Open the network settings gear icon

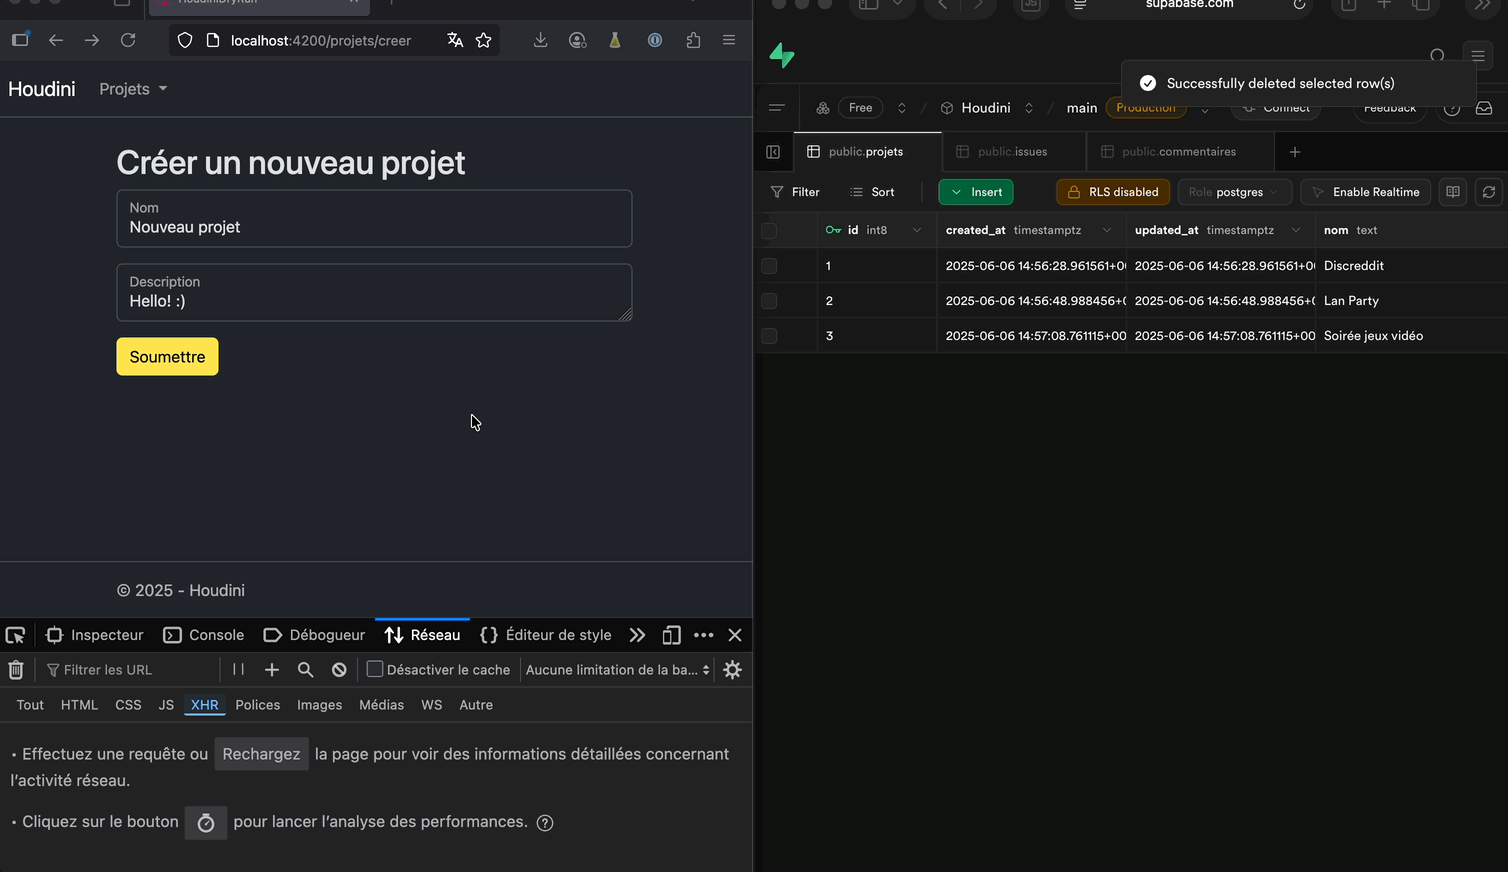pos(732,670)
